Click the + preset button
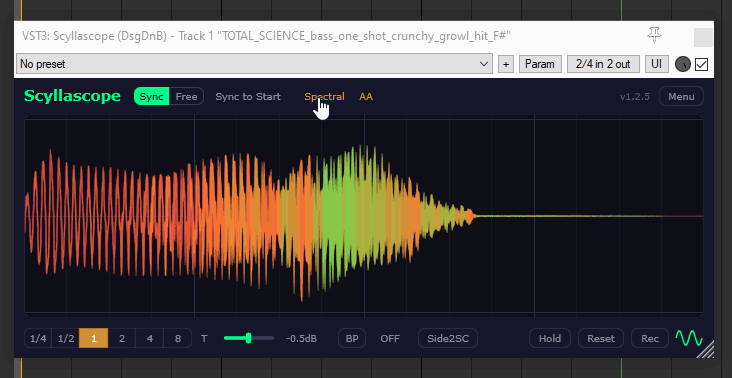The width and height of the screenshot is (732, 378). pos(506,64)
